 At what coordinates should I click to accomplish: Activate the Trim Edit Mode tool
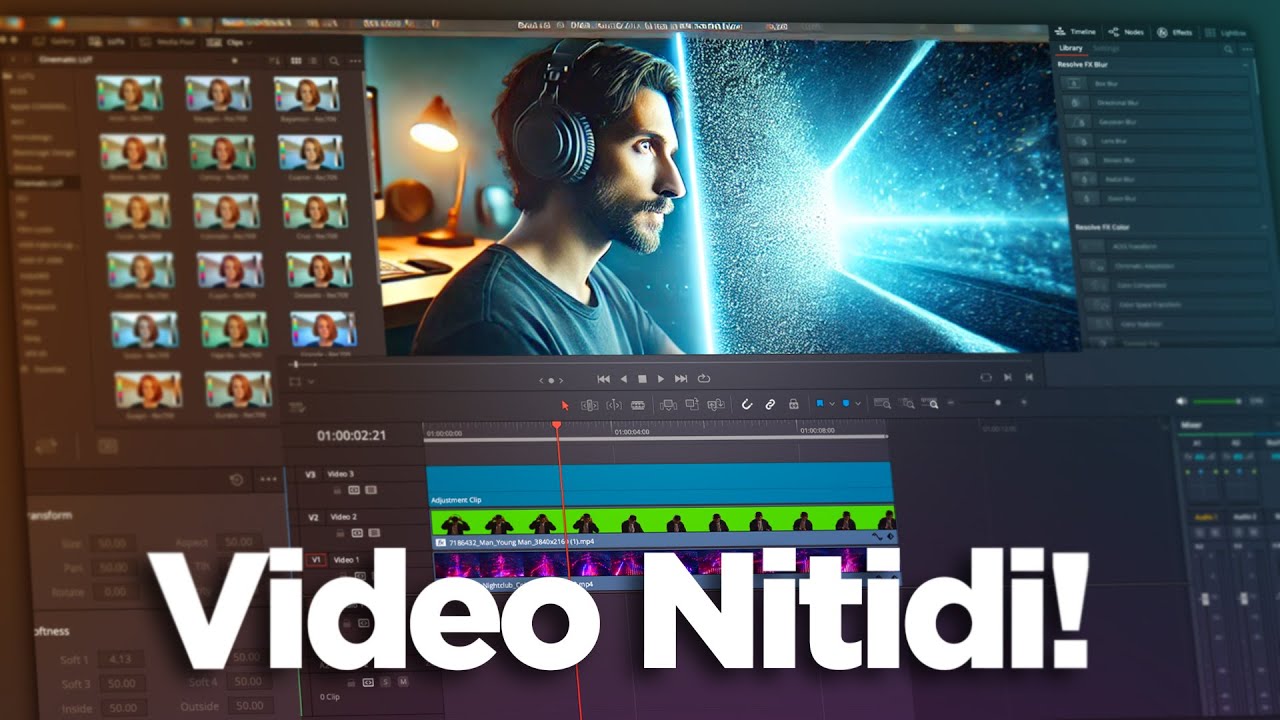tap(590, 405)
